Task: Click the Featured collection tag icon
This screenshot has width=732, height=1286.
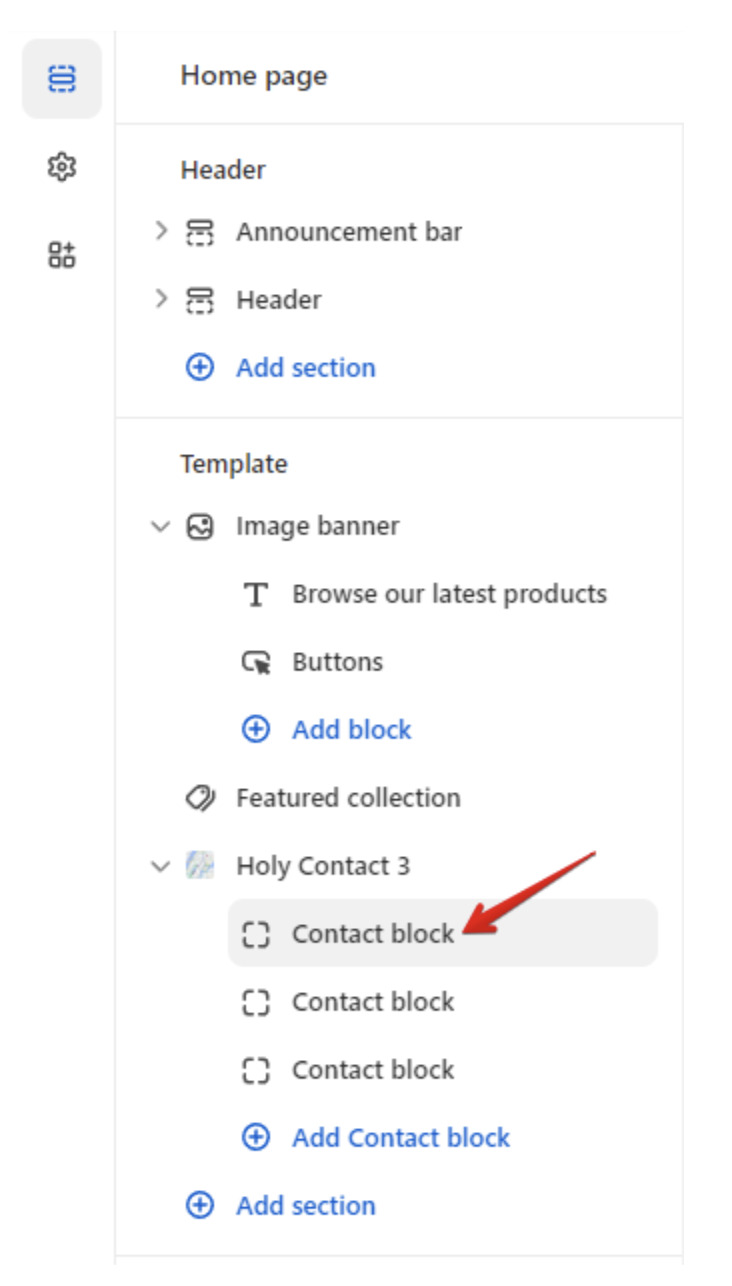Action: click(x=200, y=798)
